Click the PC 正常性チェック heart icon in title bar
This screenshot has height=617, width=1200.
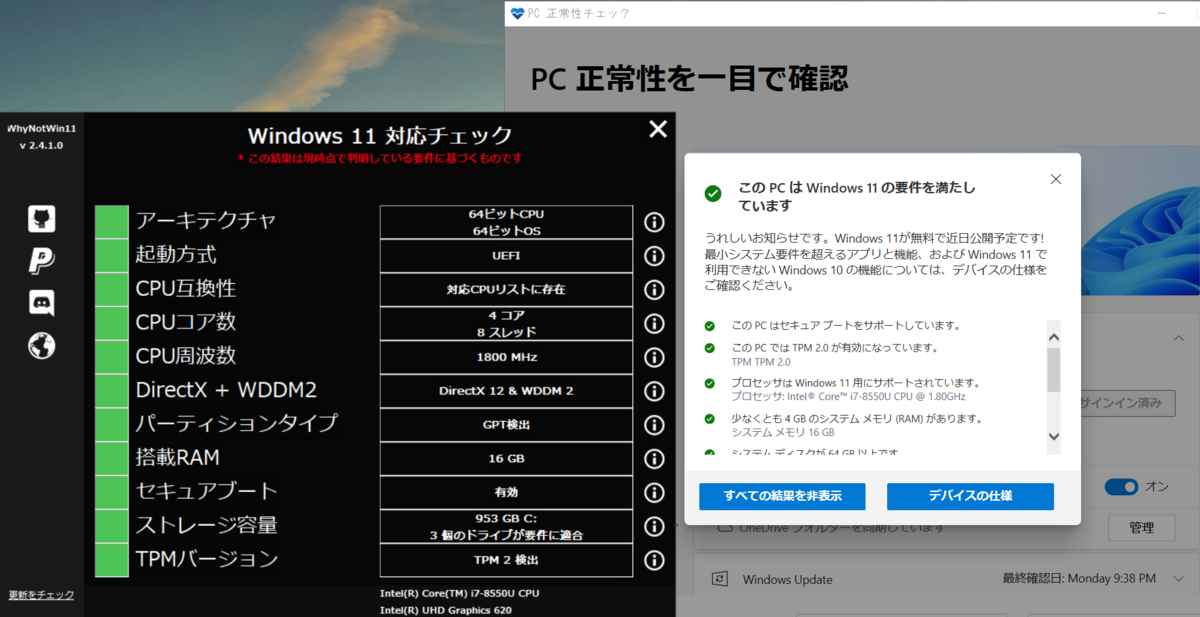click(x=517, y=13)
